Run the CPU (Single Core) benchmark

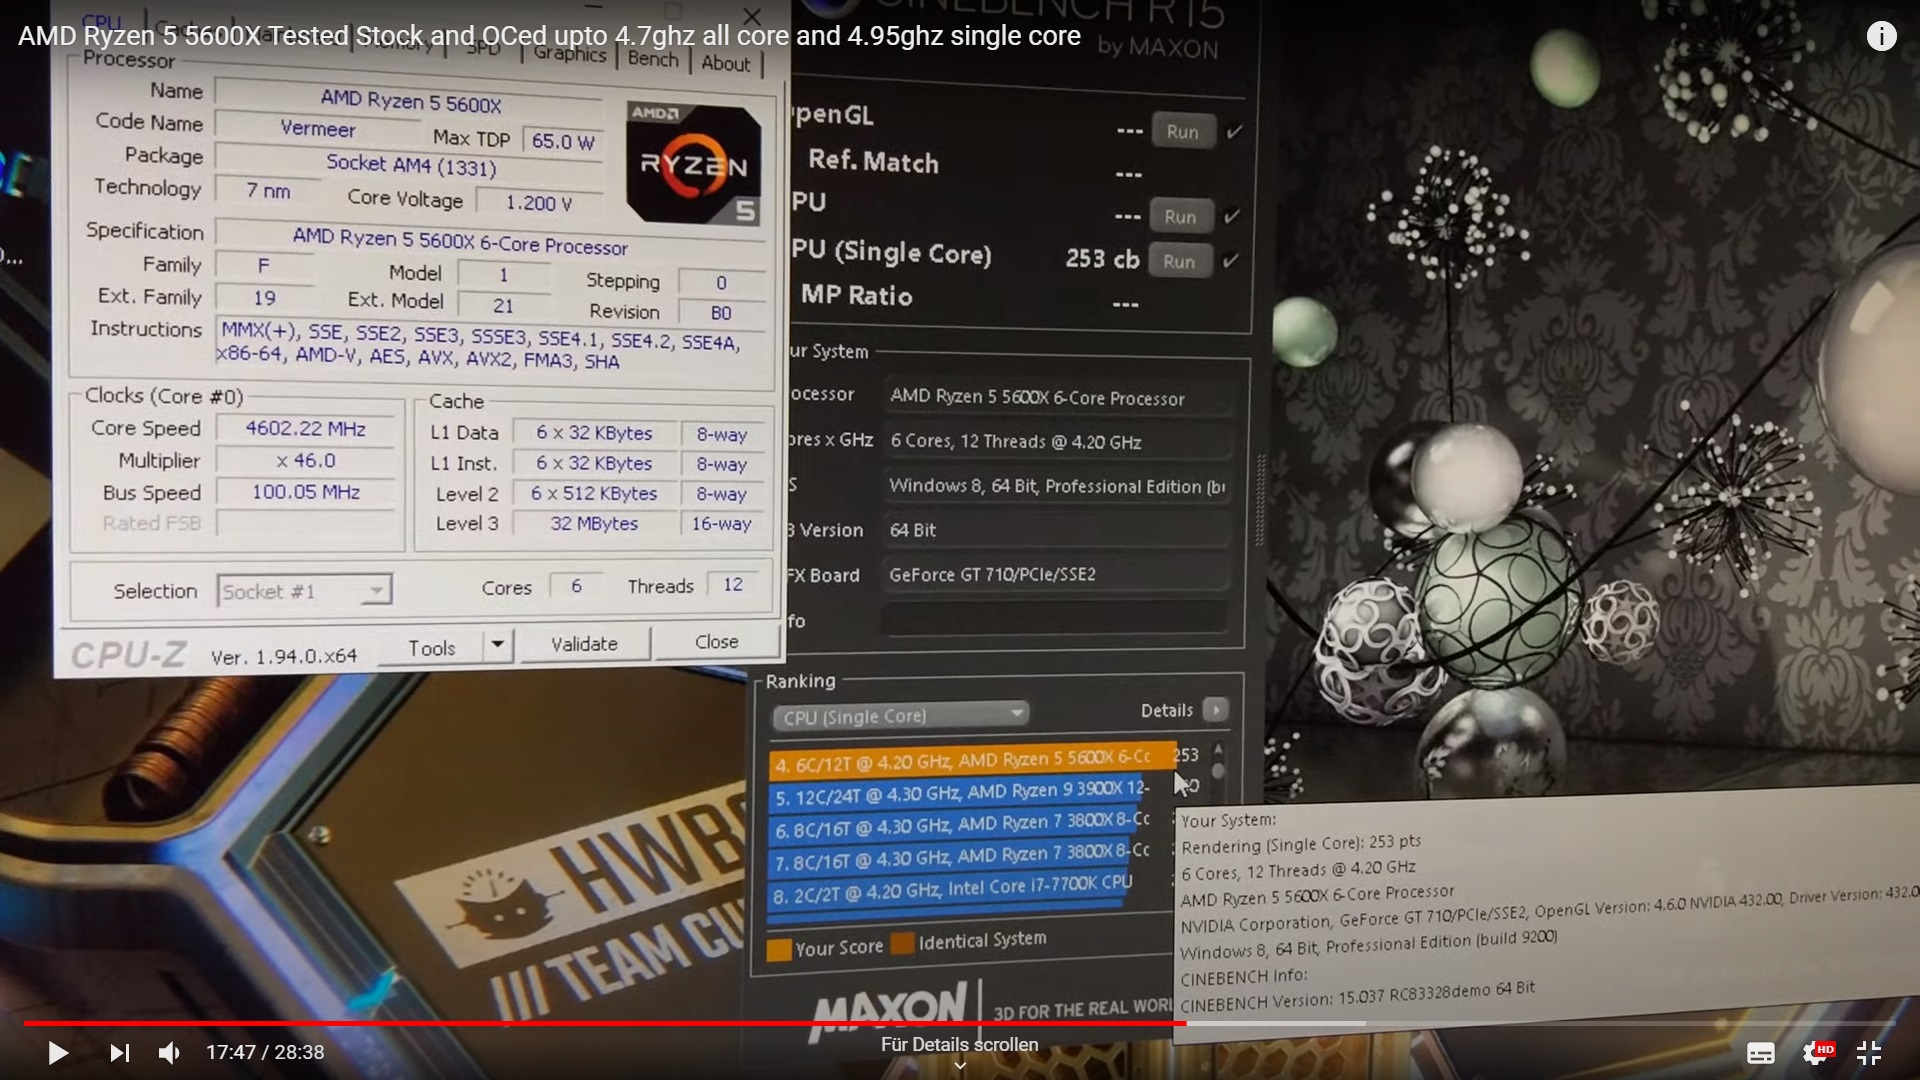1180,261
